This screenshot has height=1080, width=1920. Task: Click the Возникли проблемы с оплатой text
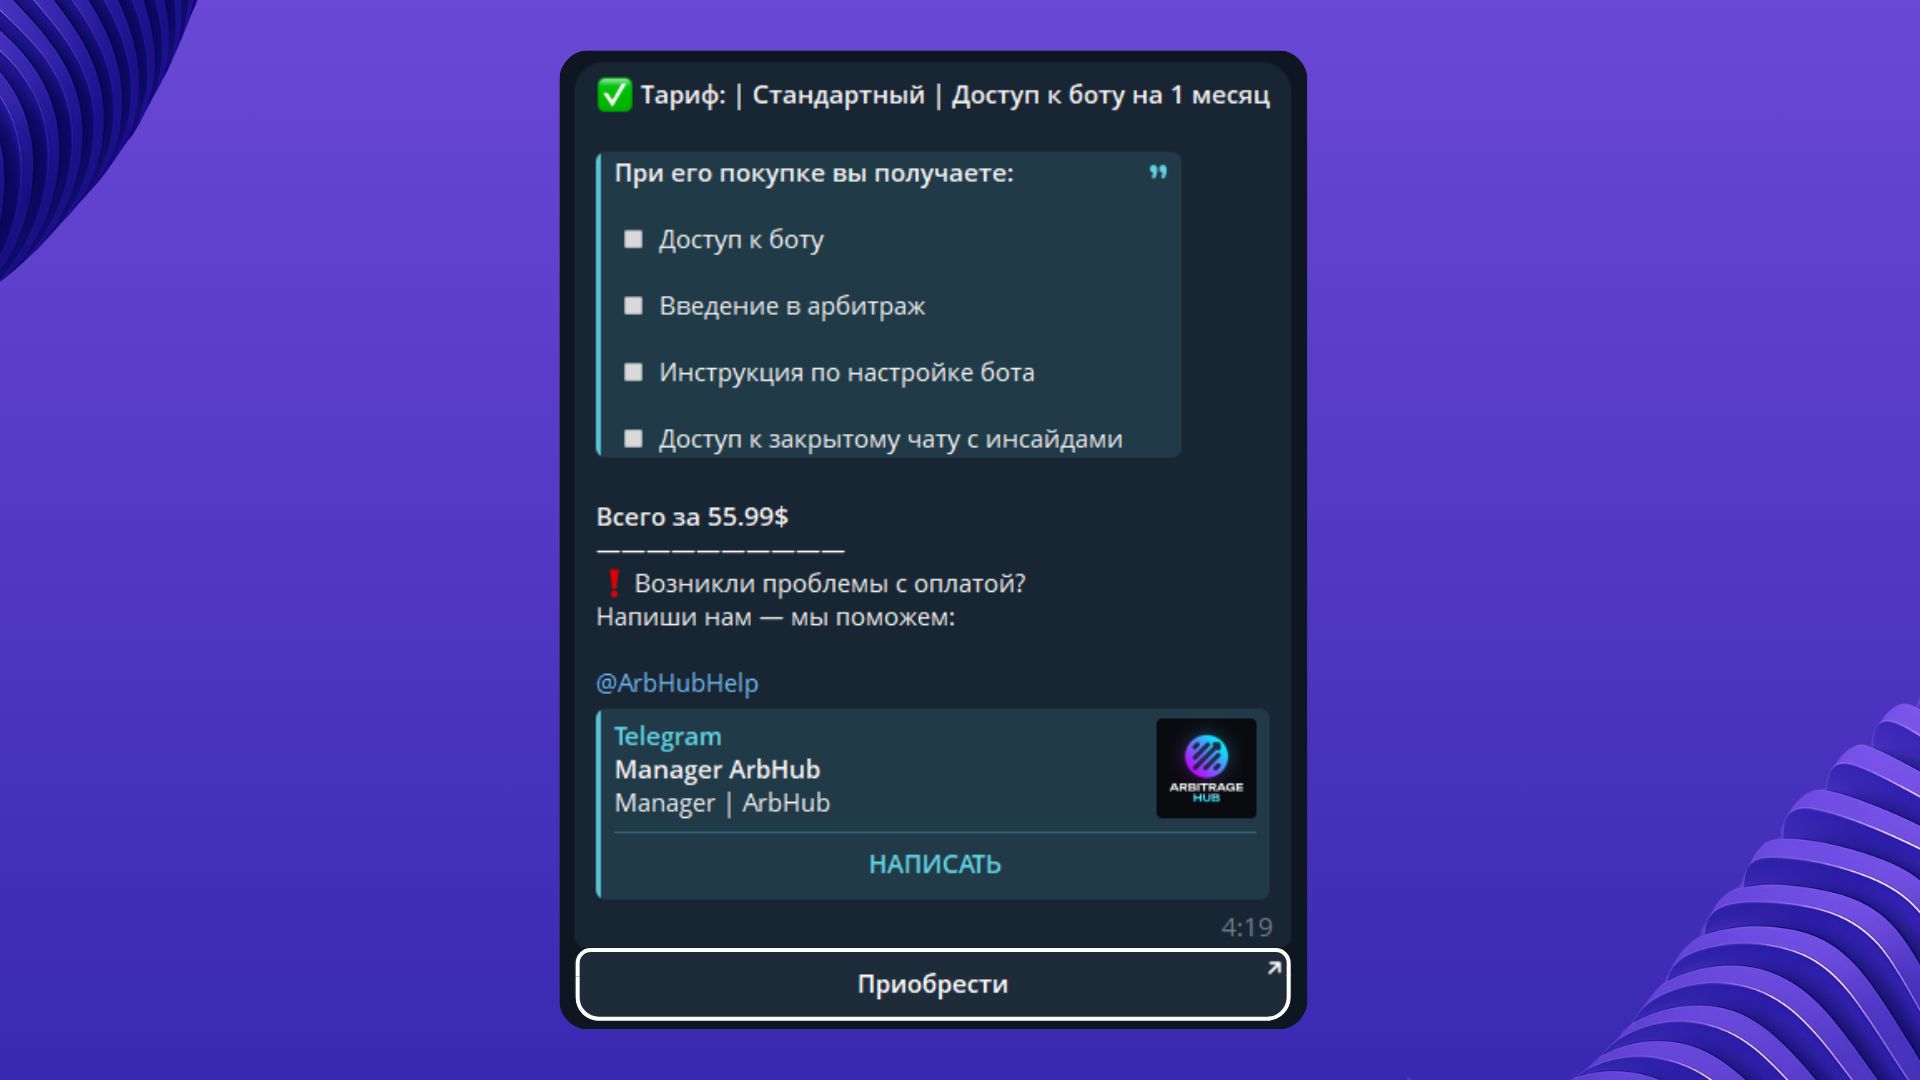pos(830,583)
